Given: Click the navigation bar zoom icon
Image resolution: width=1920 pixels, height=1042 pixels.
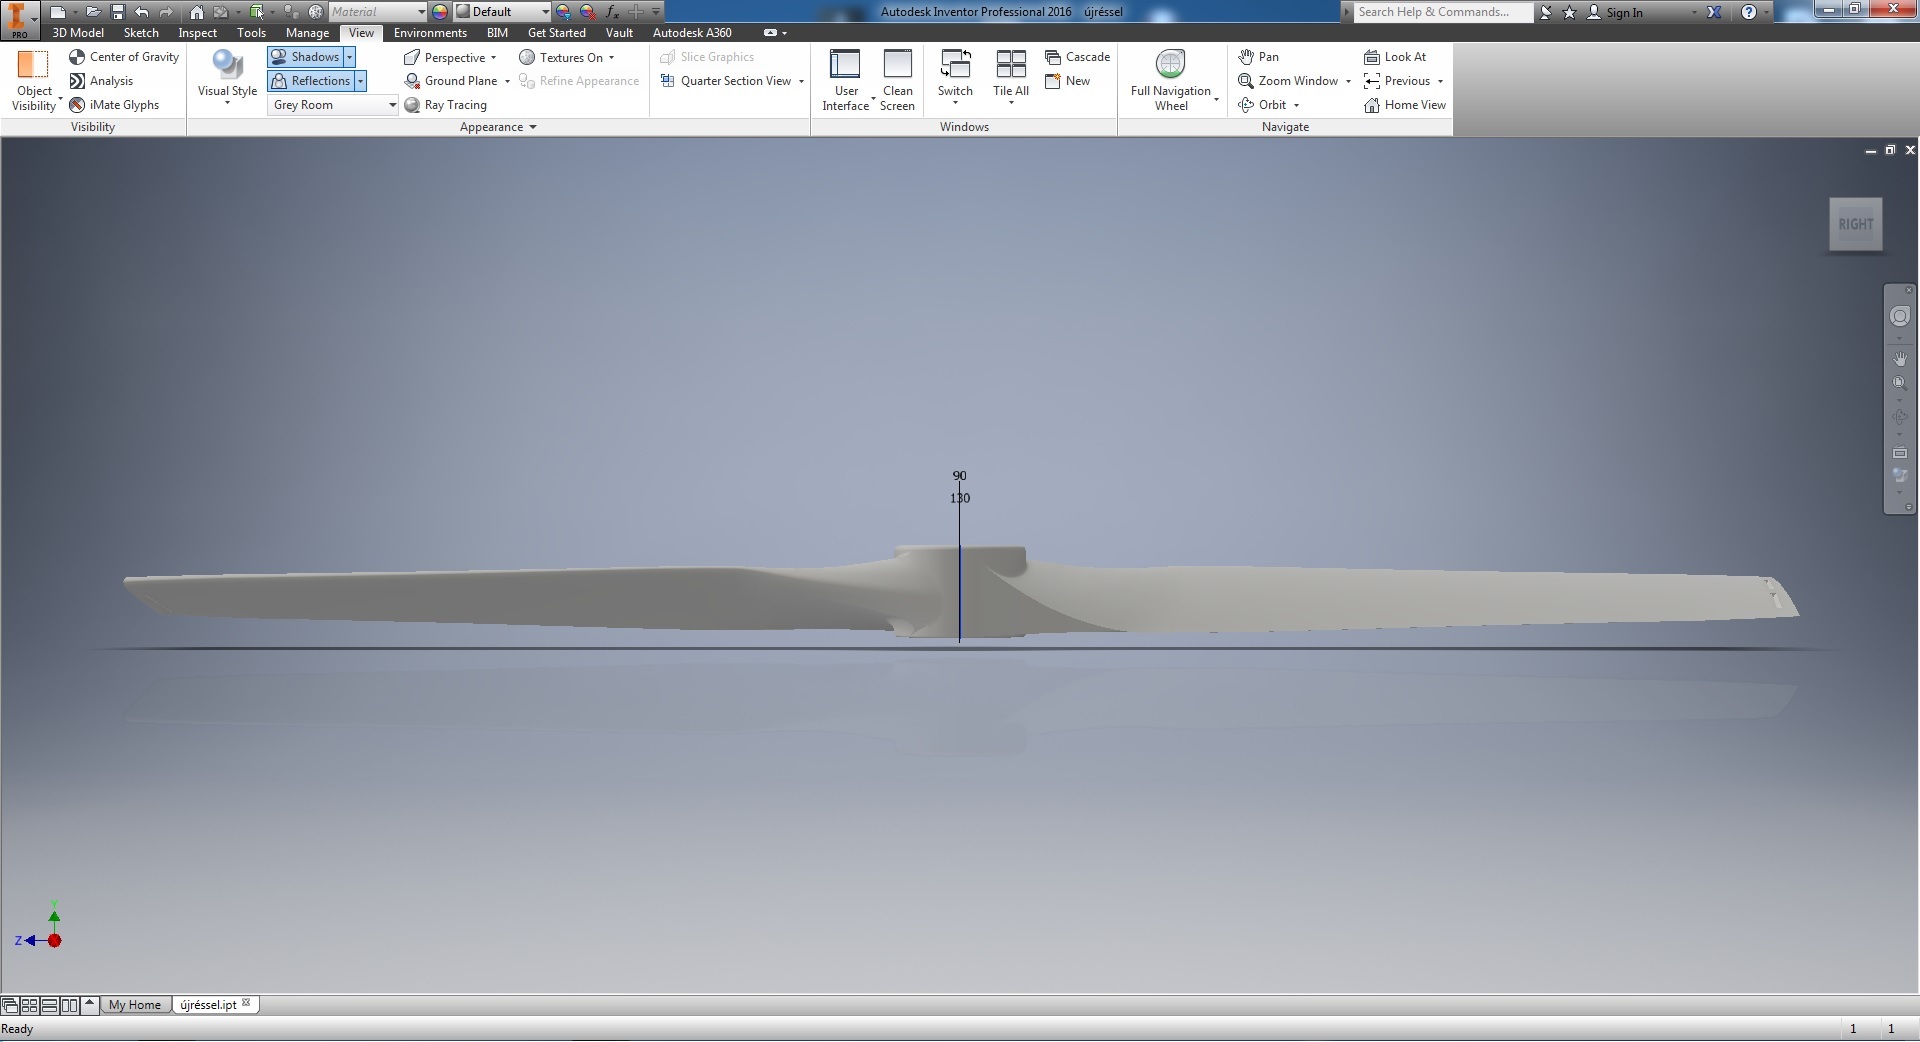Looking at the screenshot, I should 1899,383.
